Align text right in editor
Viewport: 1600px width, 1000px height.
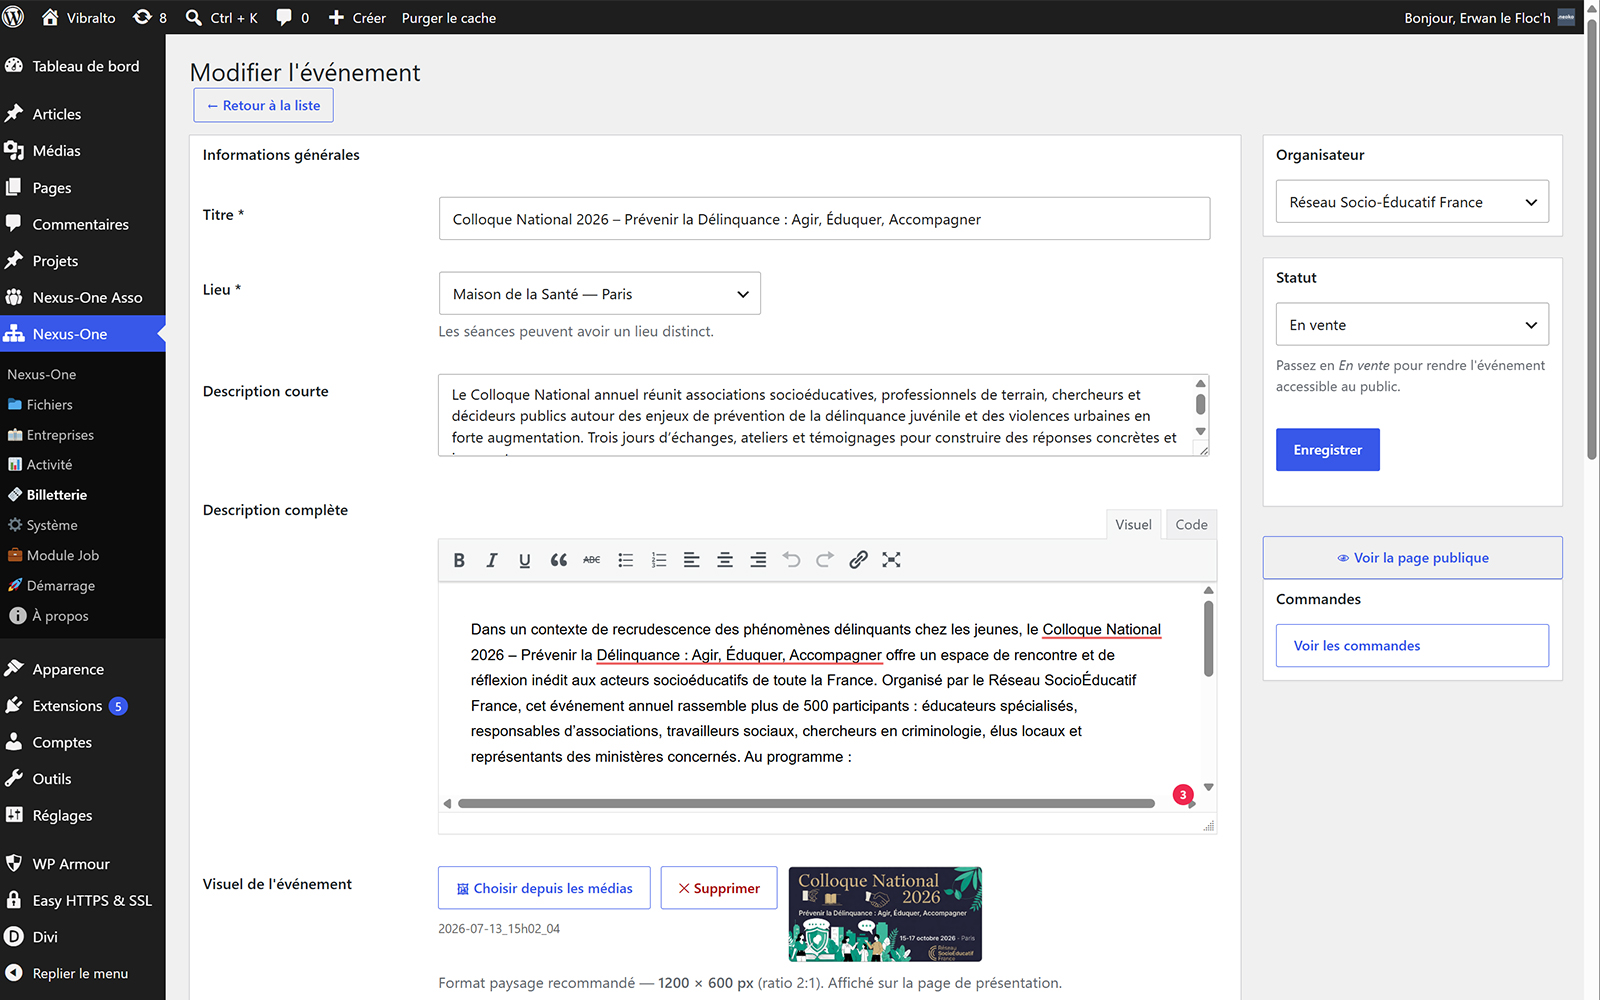coord(758,560)
